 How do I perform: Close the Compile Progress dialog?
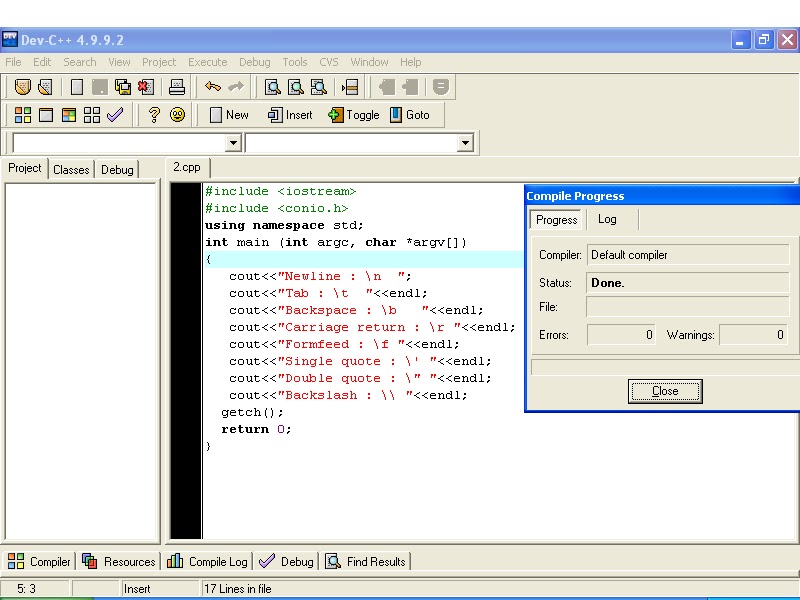(x=665, y=391)
